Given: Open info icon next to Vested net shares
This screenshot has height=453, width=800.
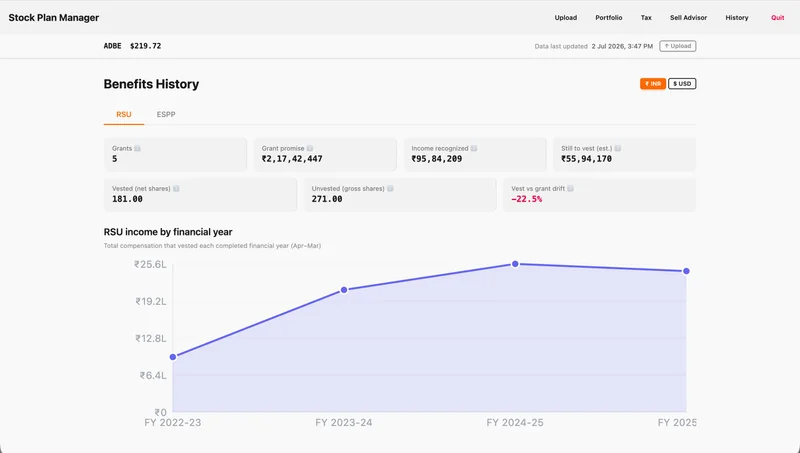Looking at the screenshot, I should coord(176,189).
